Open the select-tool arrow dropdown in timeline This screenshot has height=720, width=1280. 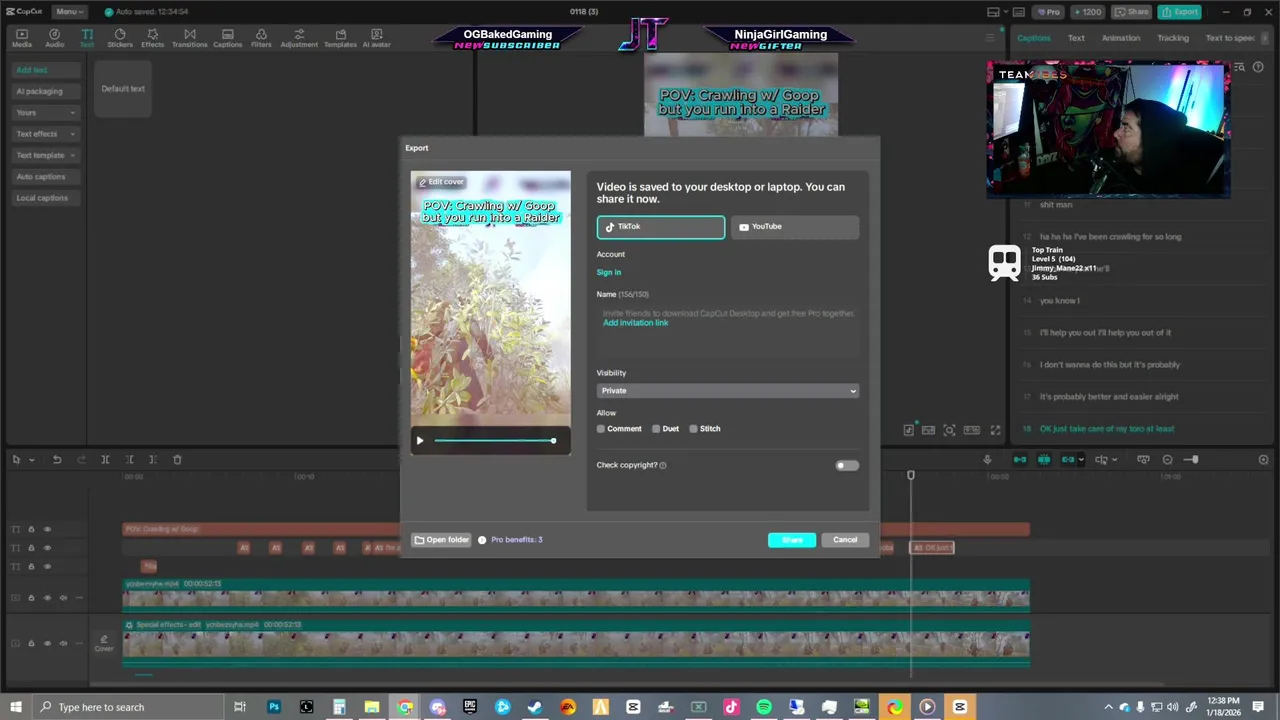point(32,460)
